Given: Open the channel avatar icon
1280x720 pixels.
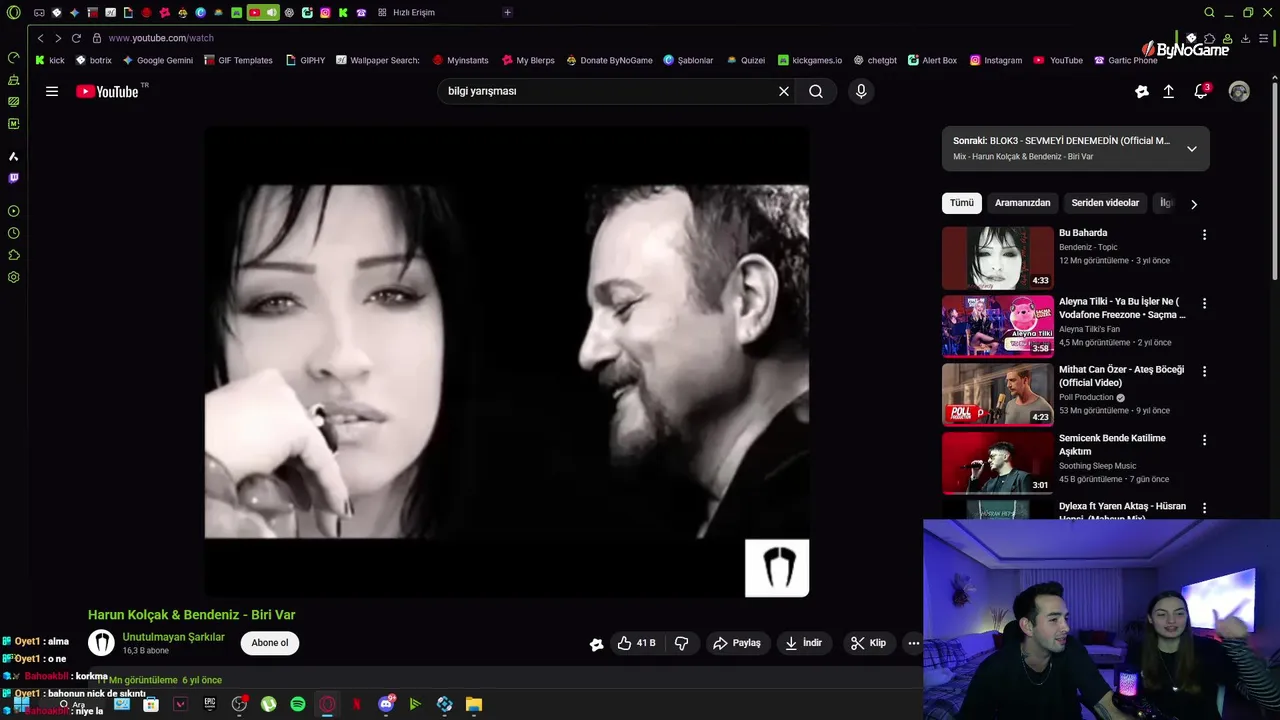Looking at the screenshot, I should point(101,643).
